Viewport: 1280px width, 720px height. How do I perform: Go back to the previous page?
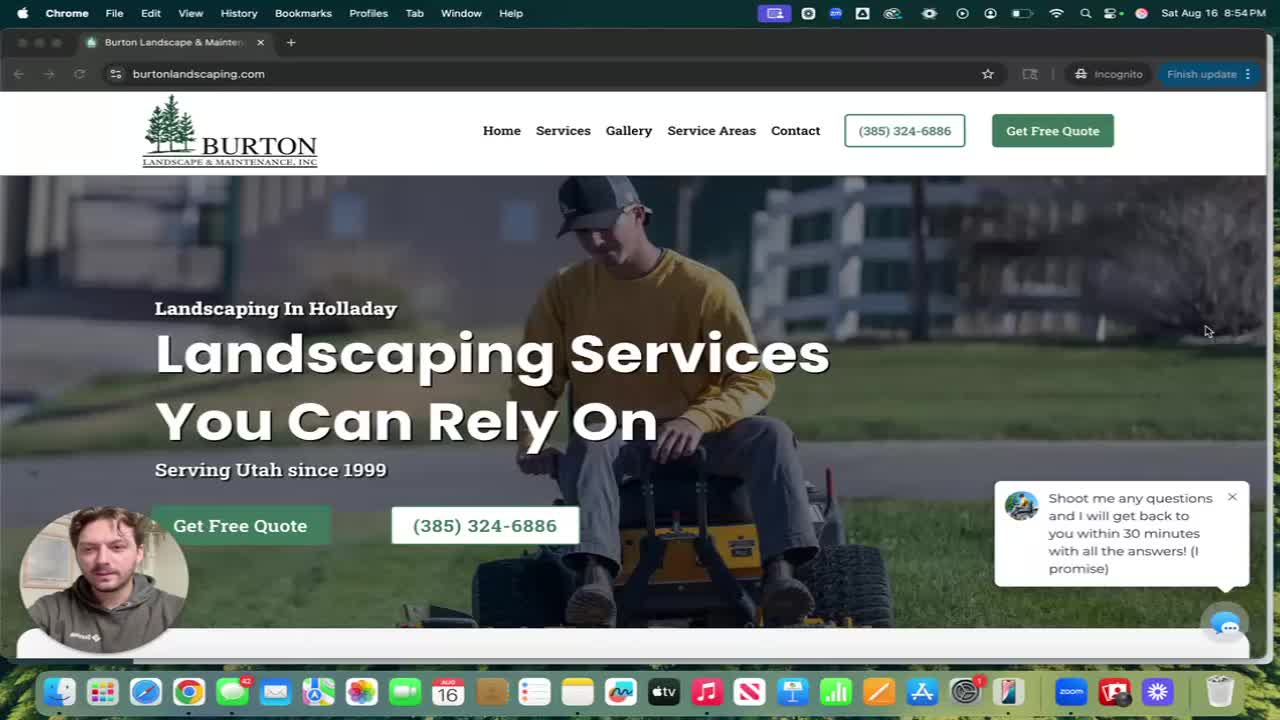[x=18, y=74]
